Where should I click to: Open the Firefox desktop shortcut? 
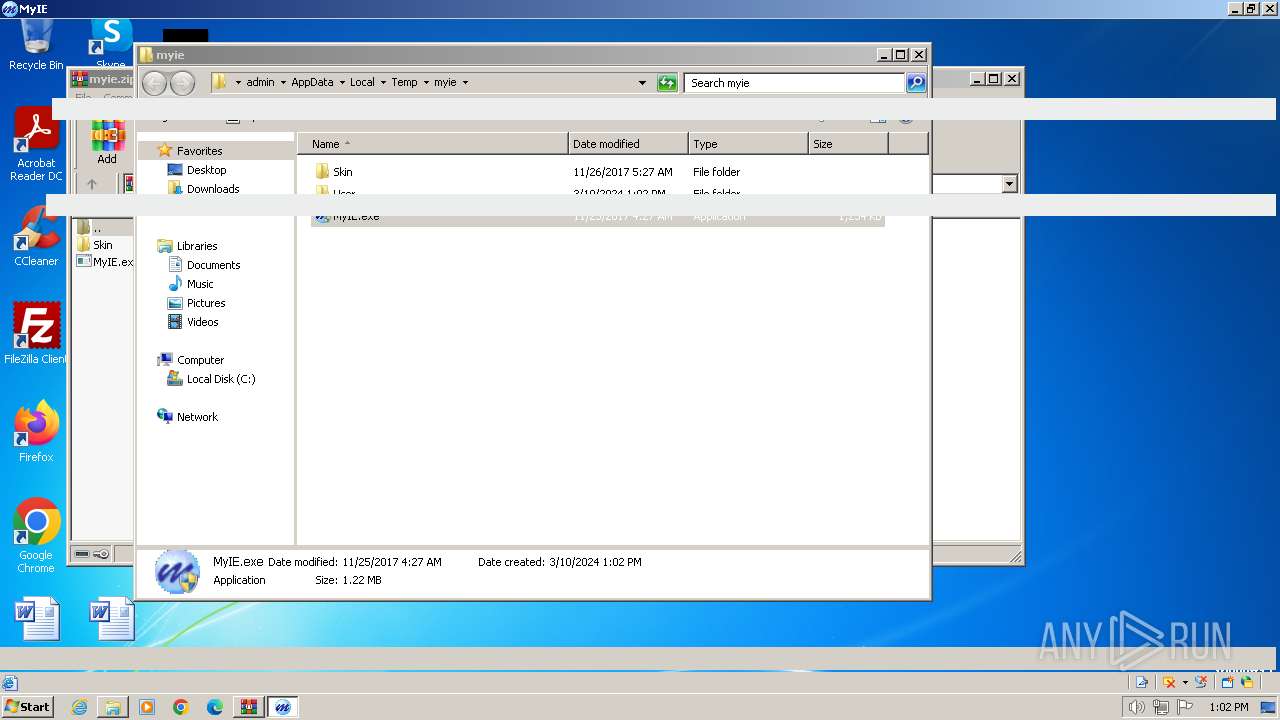click(36, 432)
